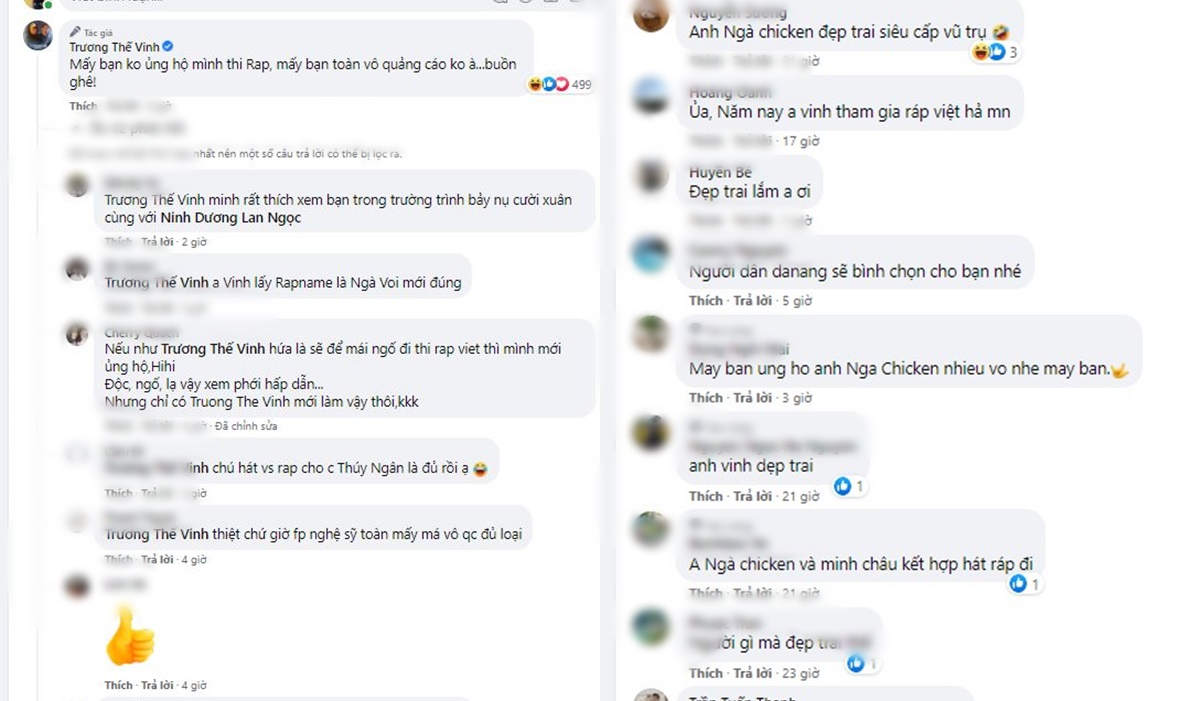Click the like reaction on the "minh châu kết hợp" comment
Screen dimensions: 1200x701
click(1018, 583)
